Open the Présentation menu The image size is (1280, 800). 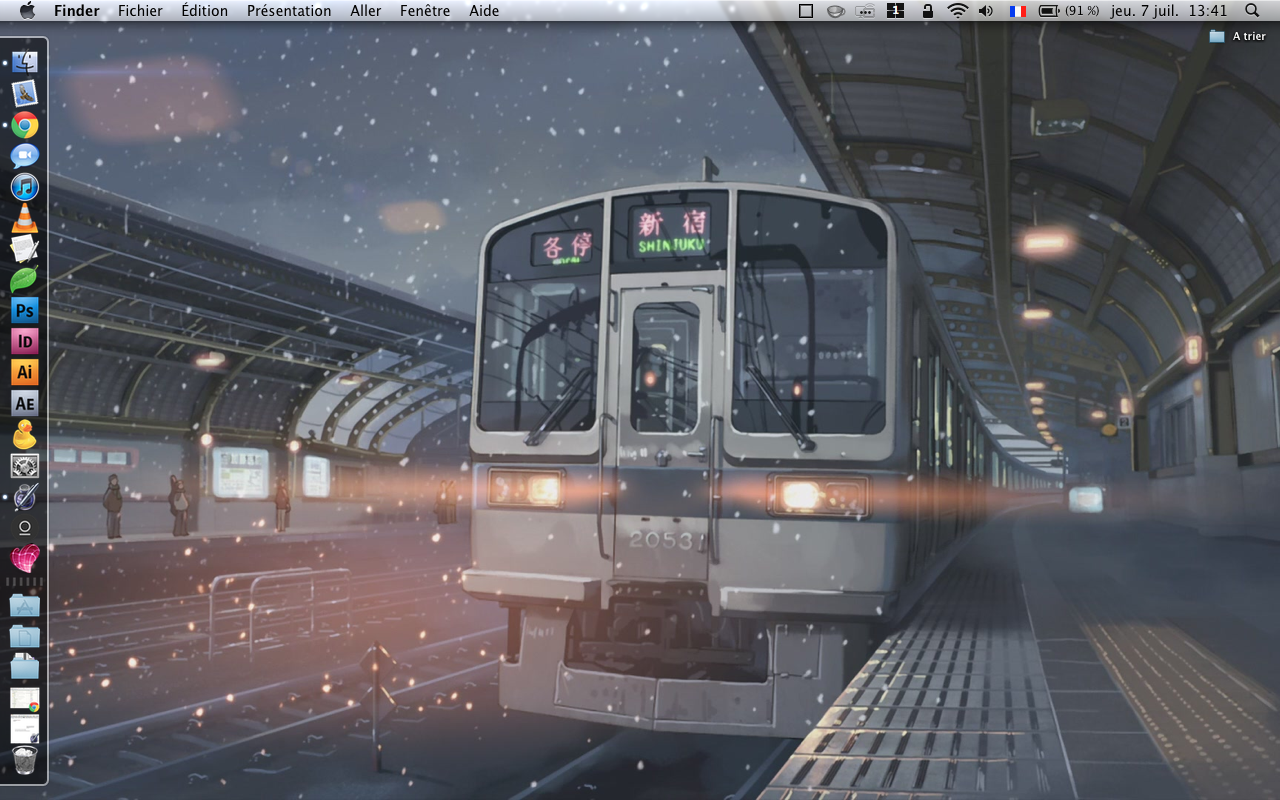(x=289, y=11)
